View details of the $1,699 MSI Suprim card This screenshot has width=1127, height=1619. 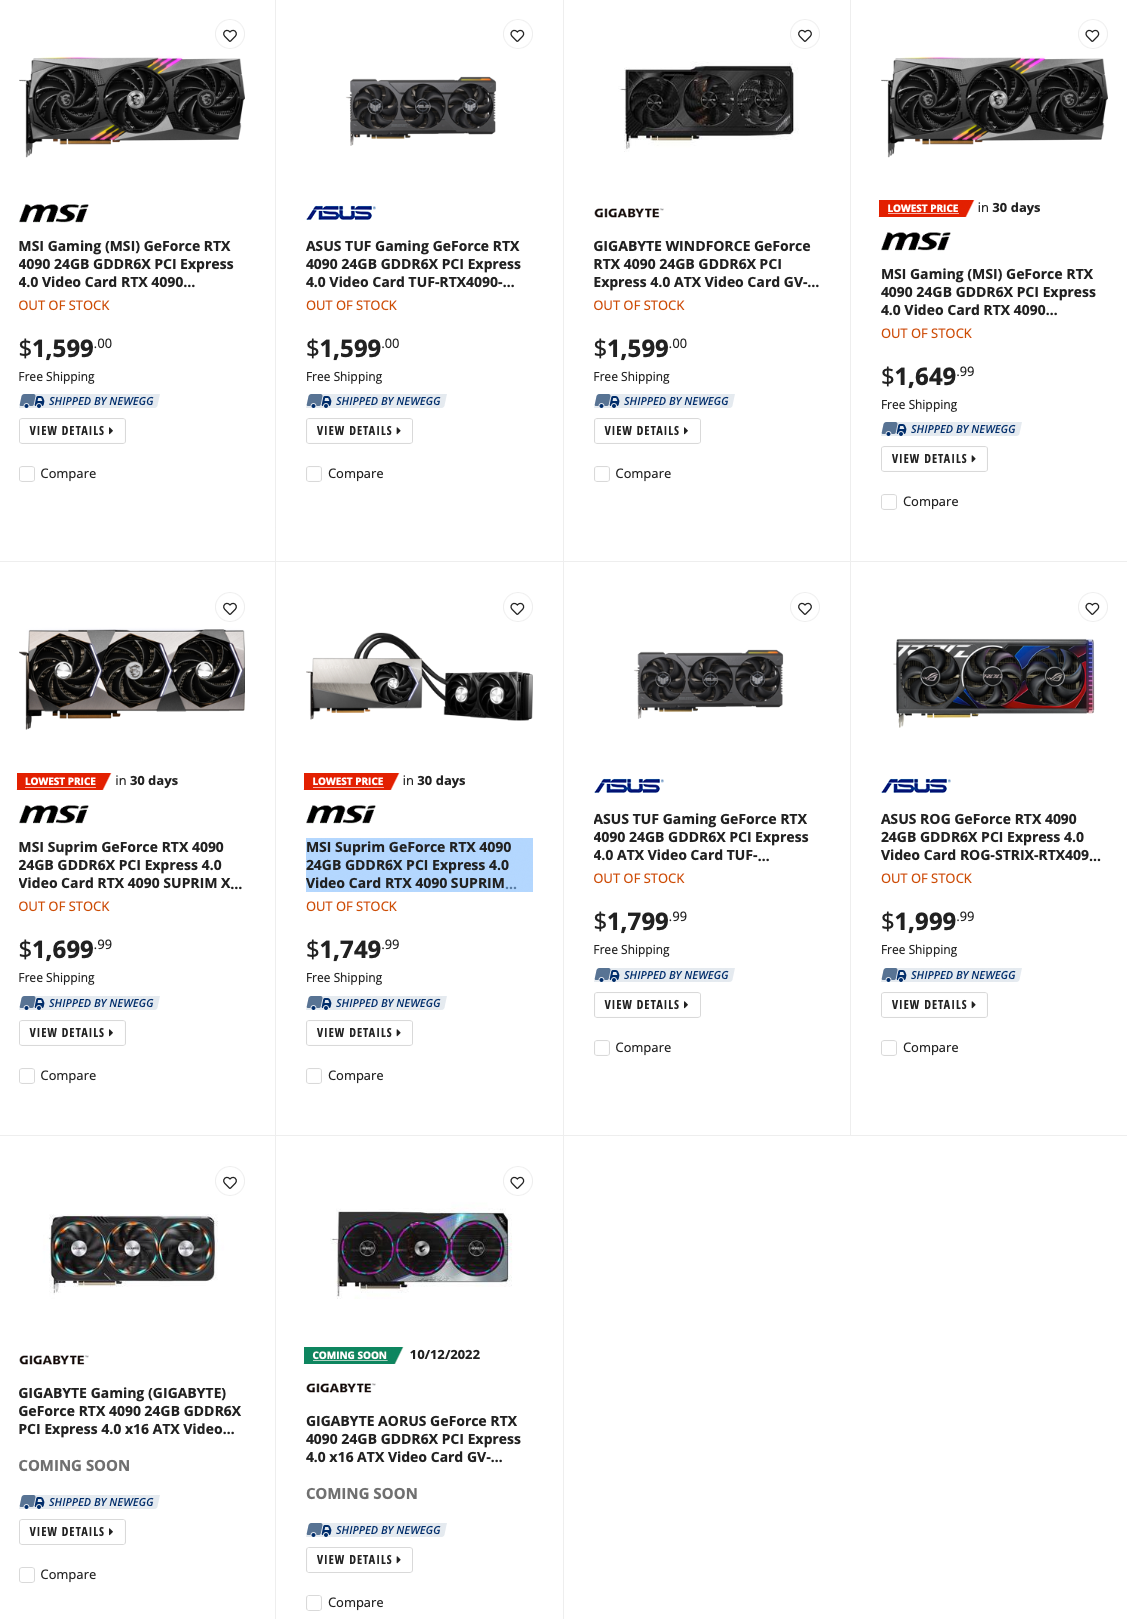tap(72, 1032)
